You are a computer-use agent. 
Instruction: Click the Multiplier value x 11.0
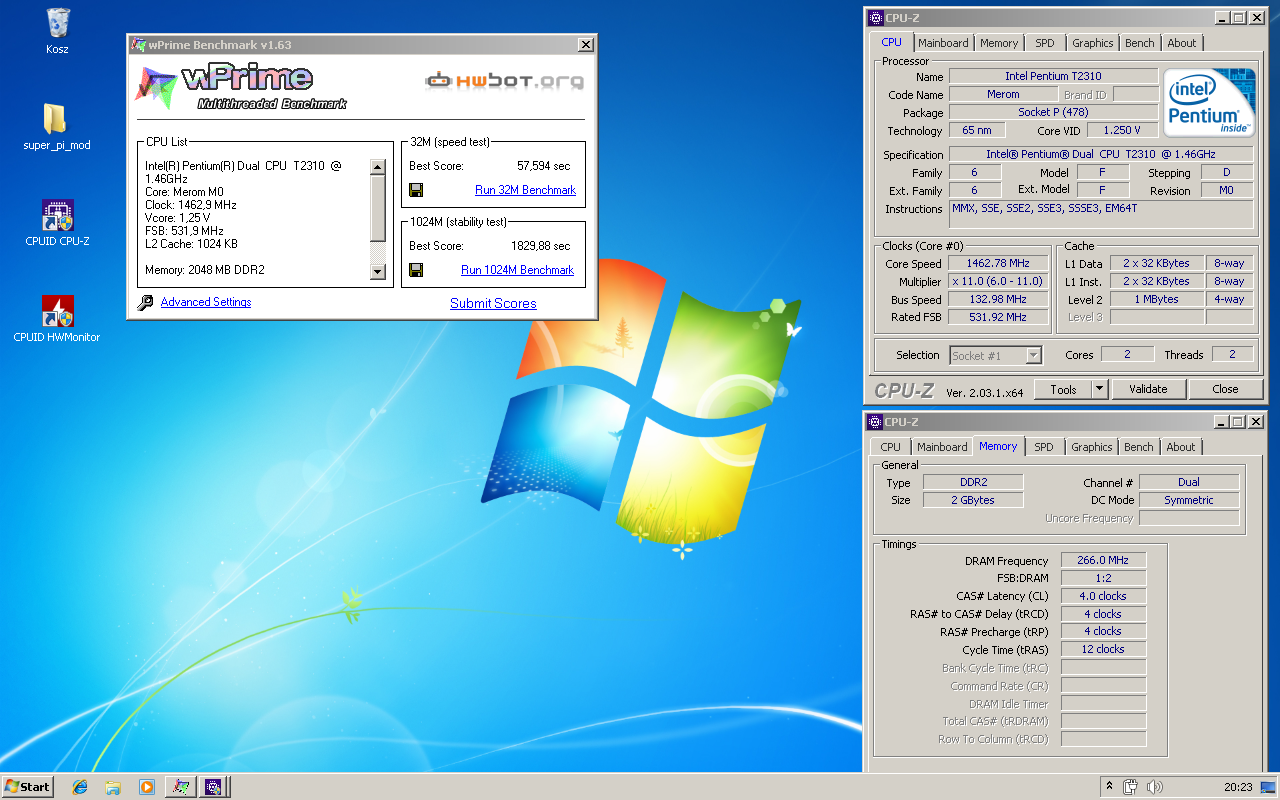(997, 282)
